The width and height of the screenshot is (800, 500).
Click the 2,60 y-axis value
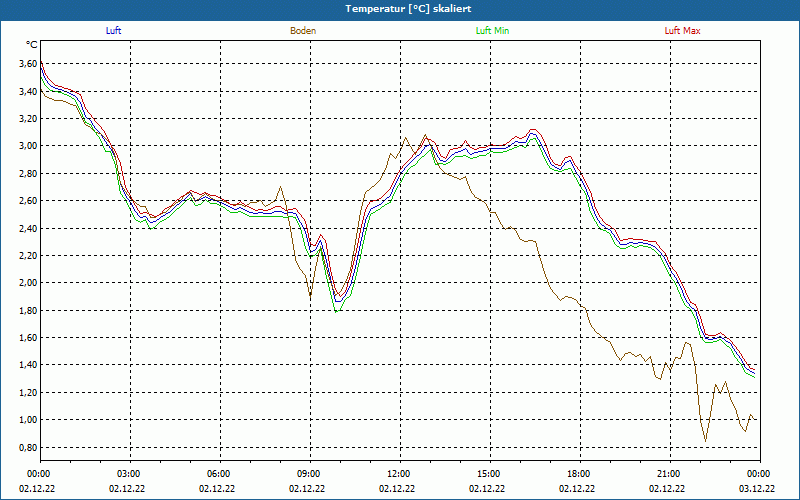click(x=28, y=201)
